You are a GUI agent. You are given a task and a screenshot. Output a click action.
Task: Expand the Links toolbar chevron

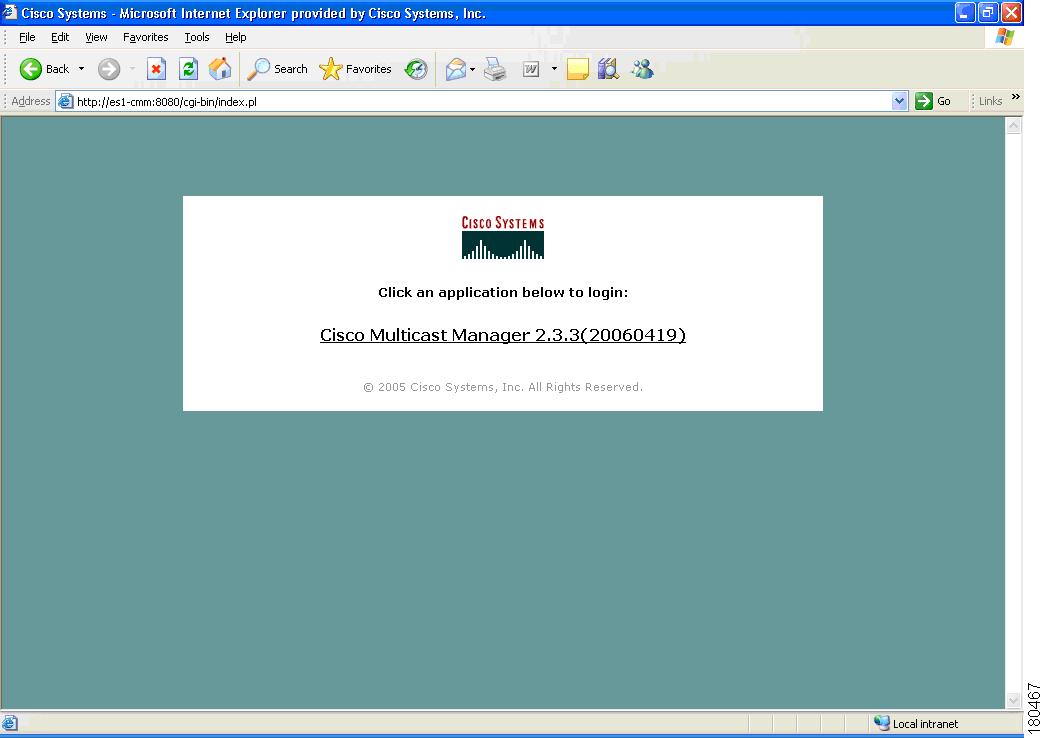pyautogui.click(x=1016, y=97)
